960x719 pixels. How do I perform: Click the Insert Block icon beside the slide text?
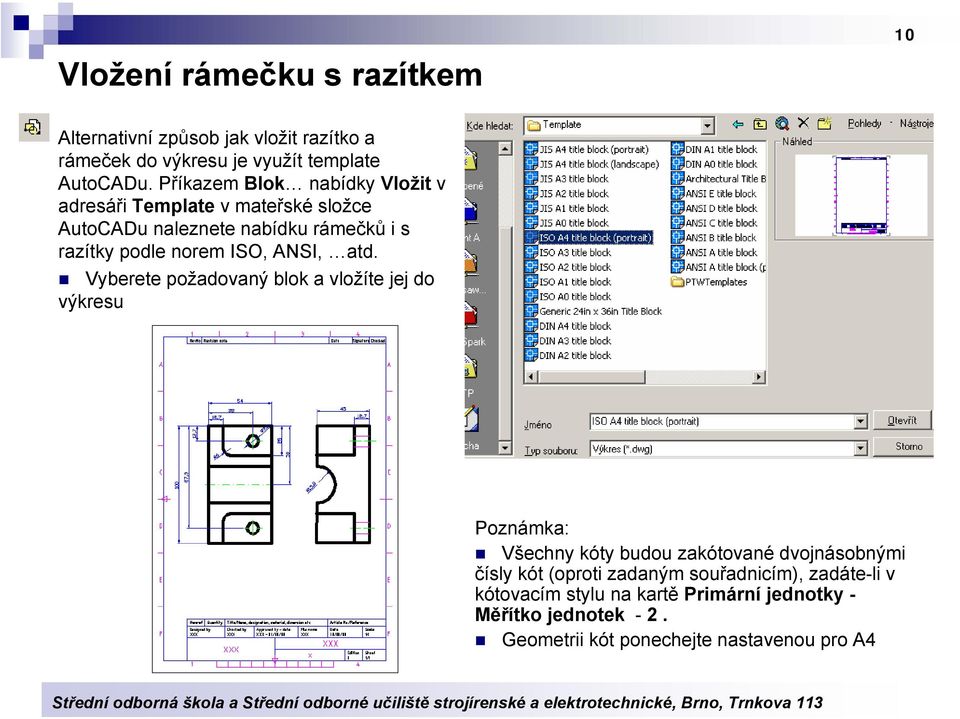click(x=33, y=127)
